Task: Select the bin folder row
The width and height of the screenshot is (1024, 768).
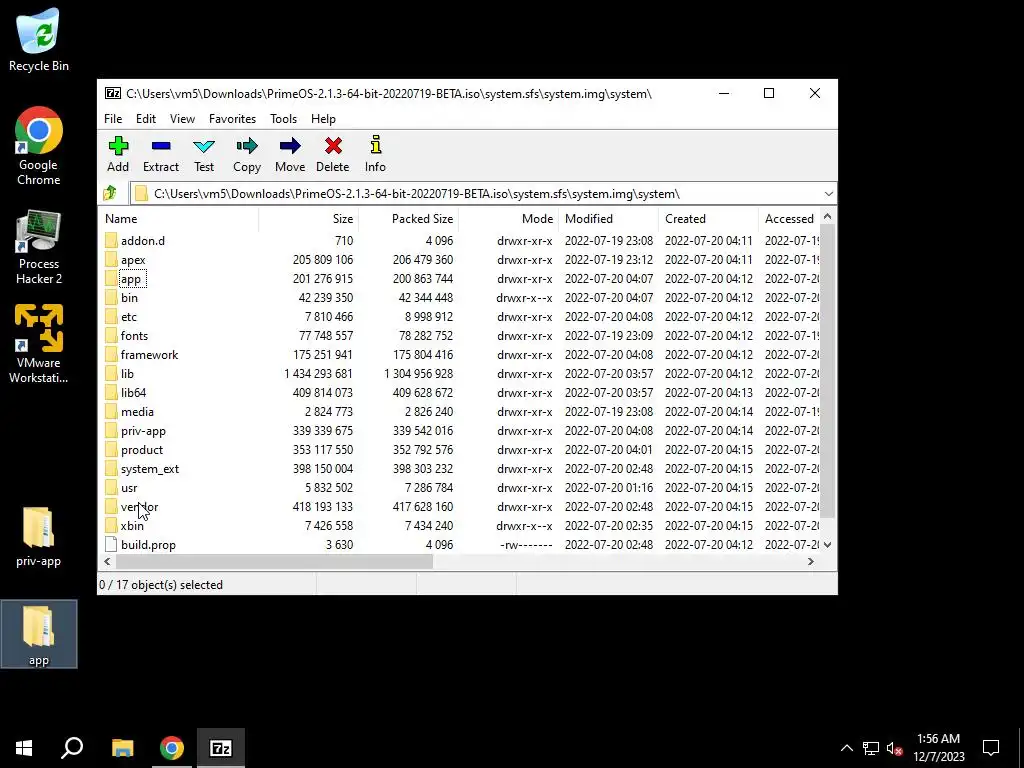Action: 460,298
